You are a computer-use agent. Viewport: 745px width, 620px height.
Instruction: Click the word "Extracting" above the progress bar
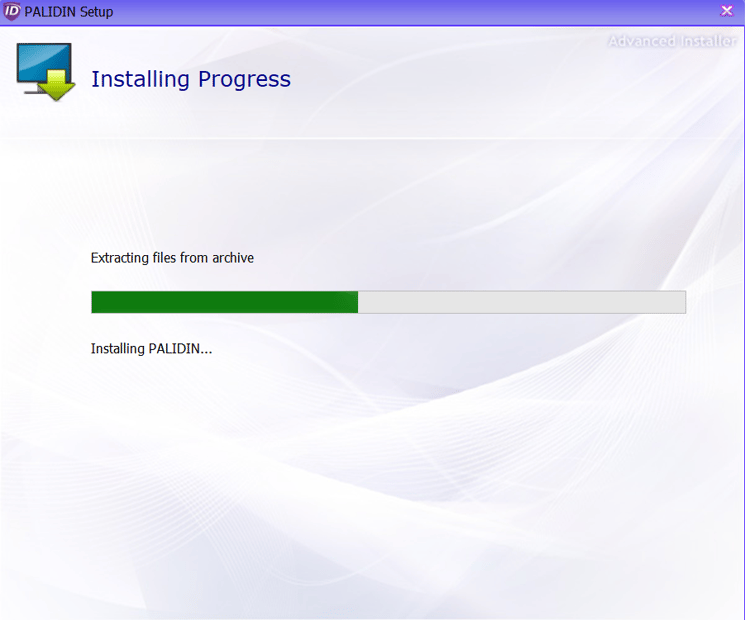[121, 258]
